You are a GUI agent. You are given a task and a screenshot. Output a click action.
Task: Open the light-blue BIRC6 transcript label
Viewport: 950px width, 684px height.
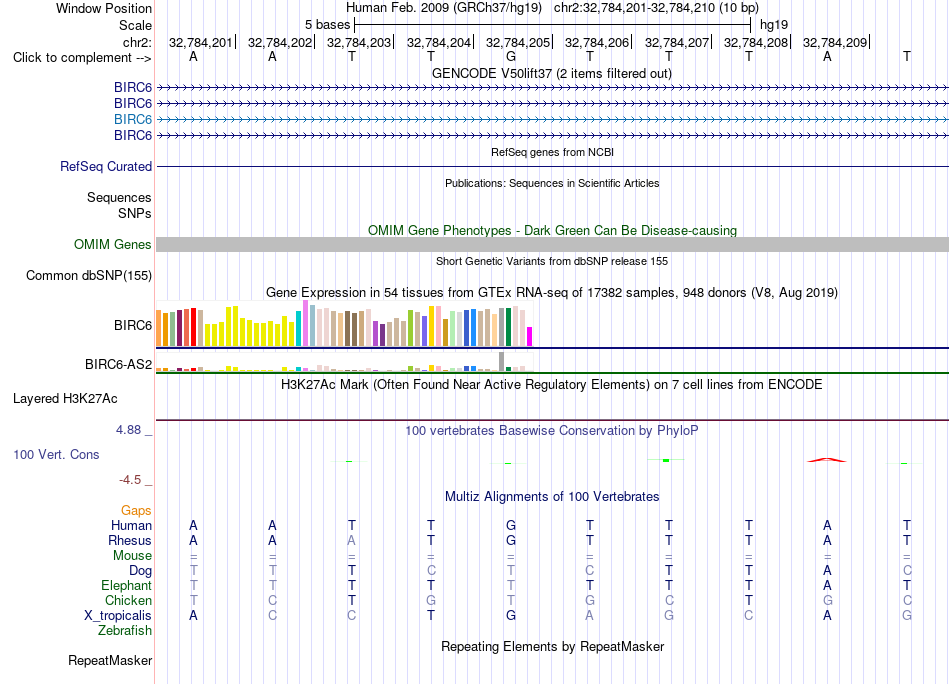(x=133, y=119)
